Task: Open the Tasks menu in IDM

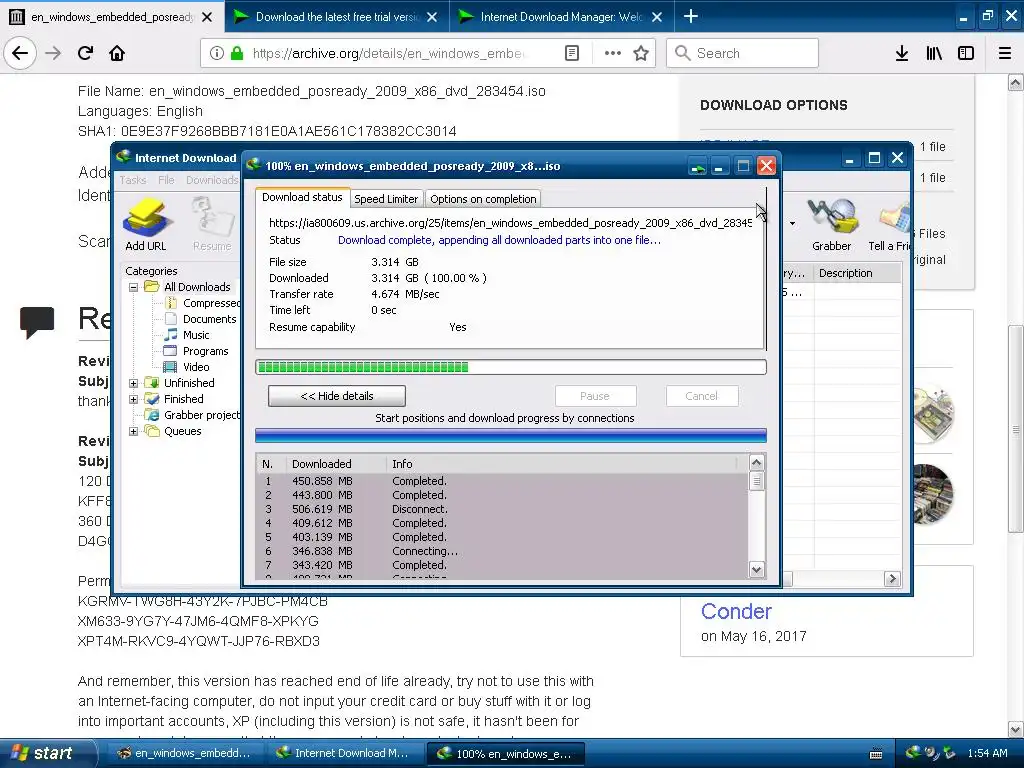Action: [x=133, y=180]
